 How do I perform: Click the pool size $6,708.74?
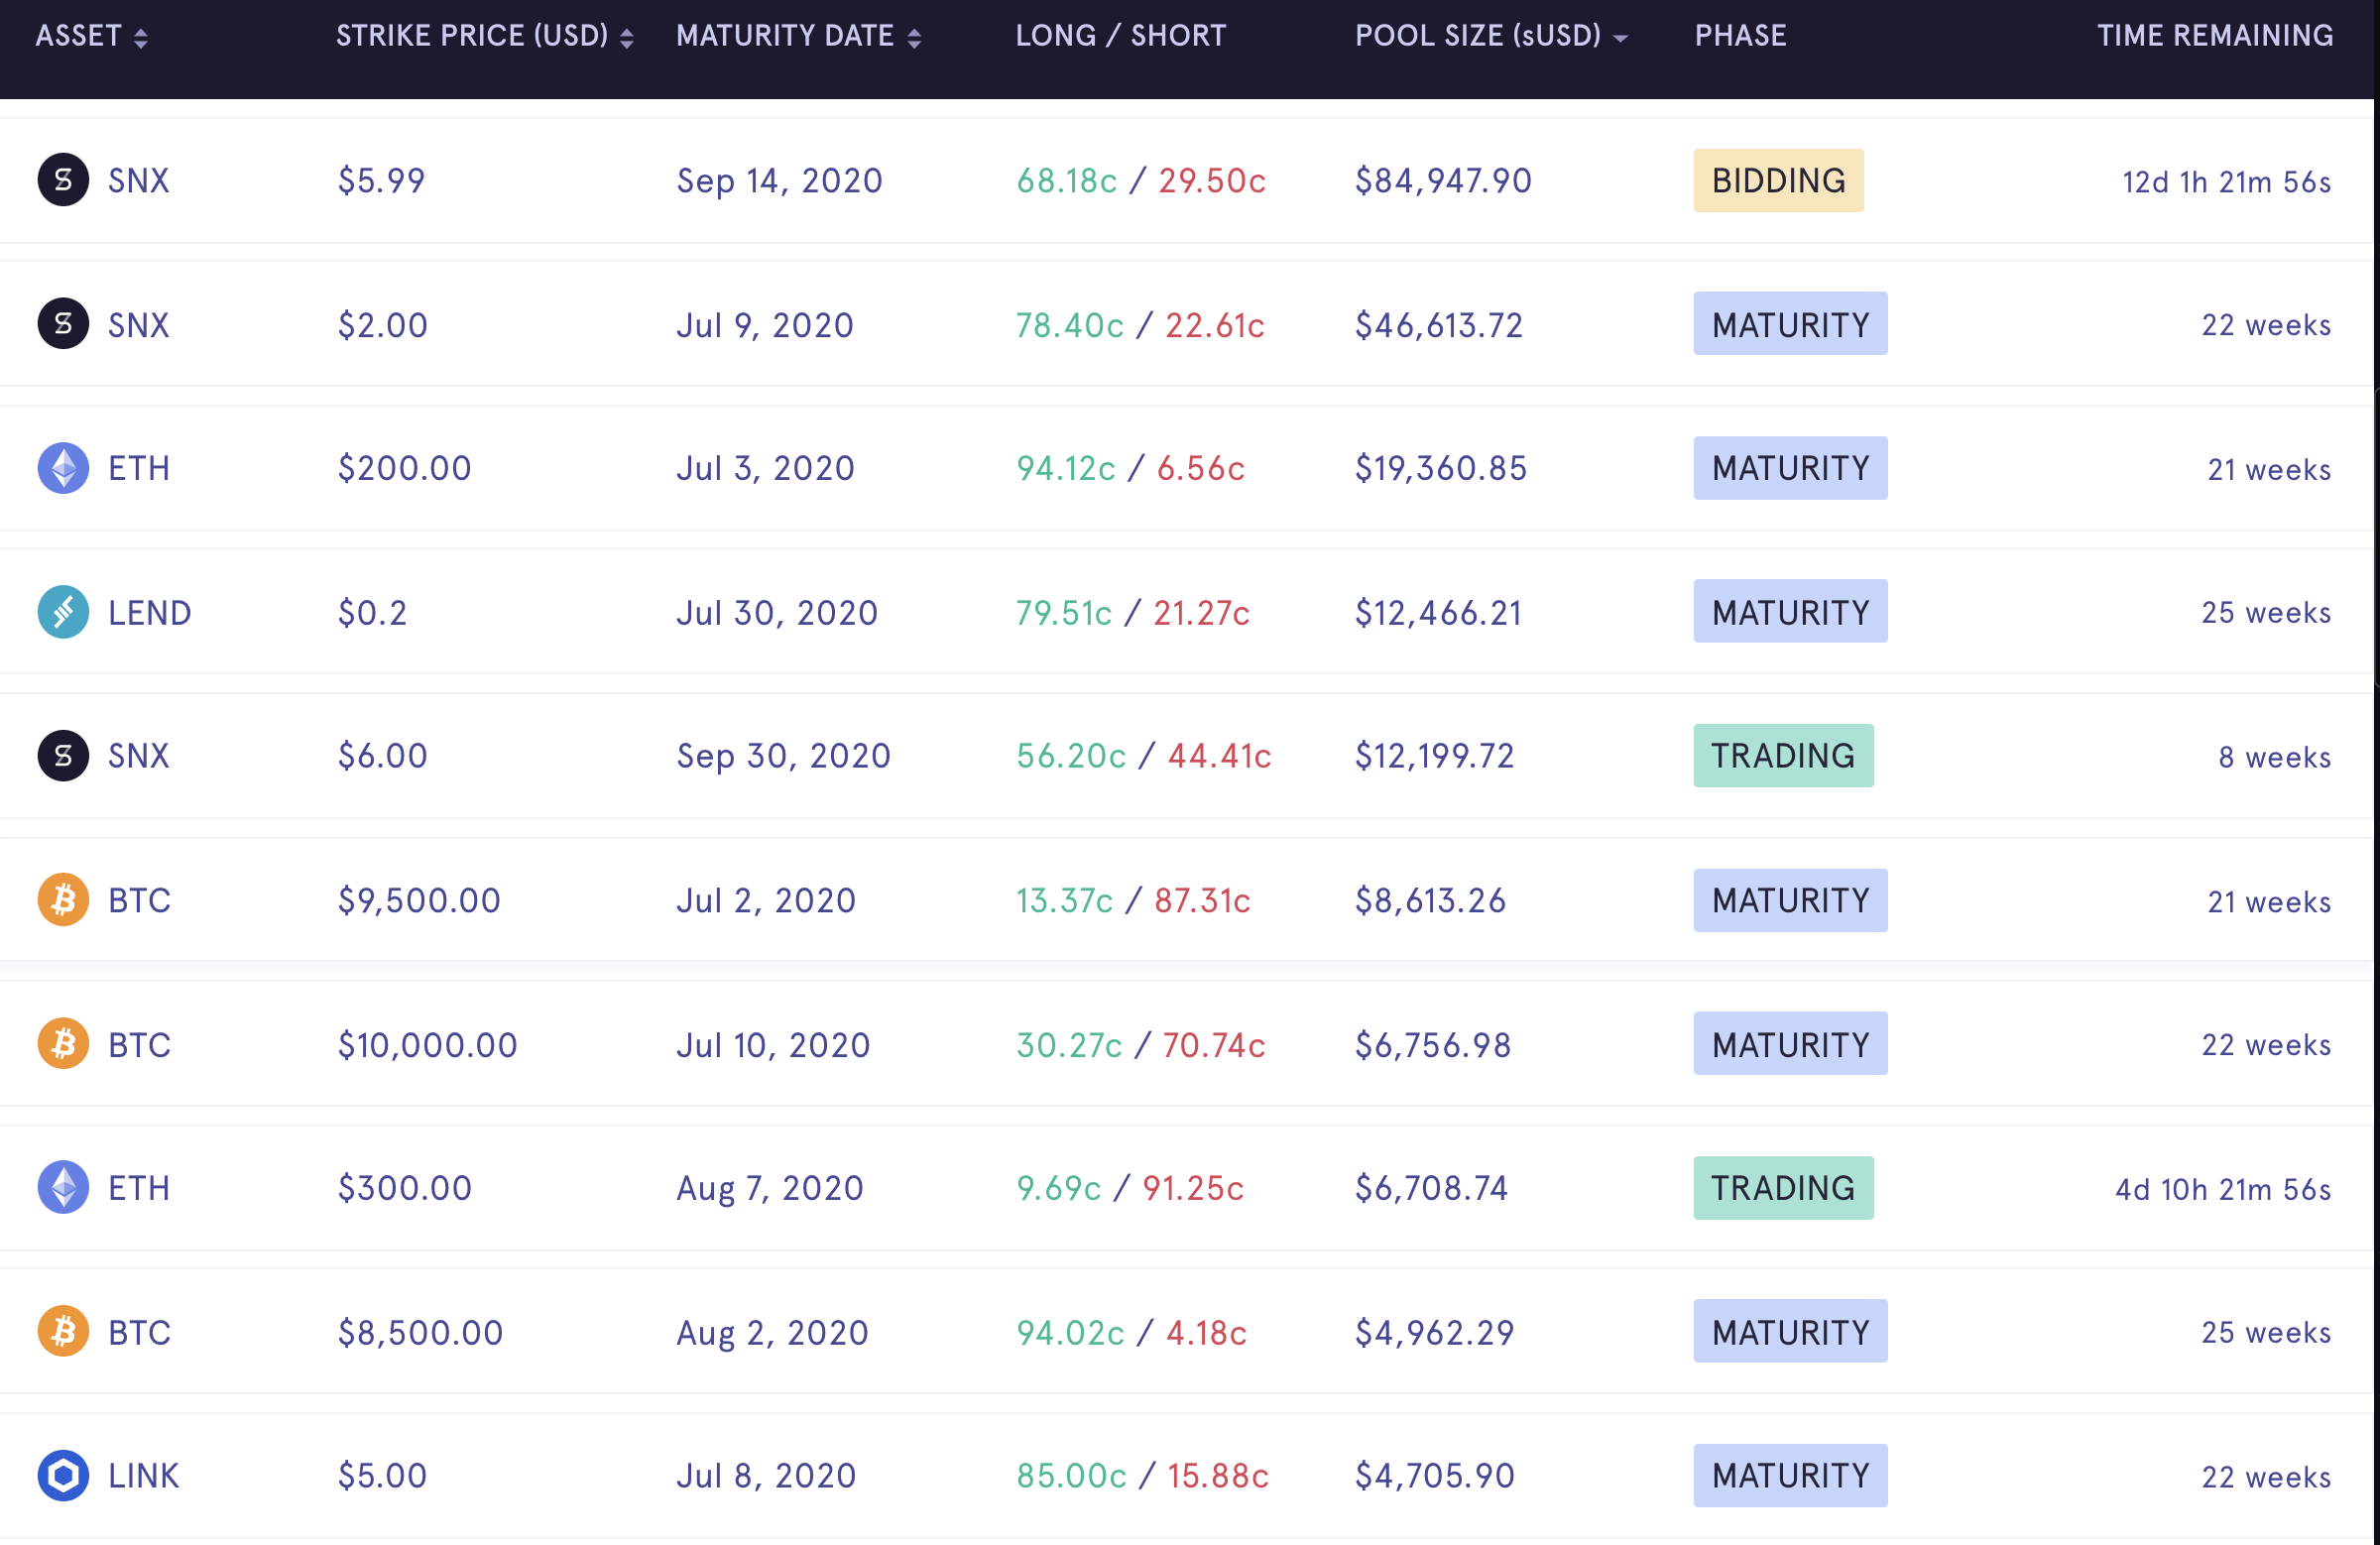1431,1189
